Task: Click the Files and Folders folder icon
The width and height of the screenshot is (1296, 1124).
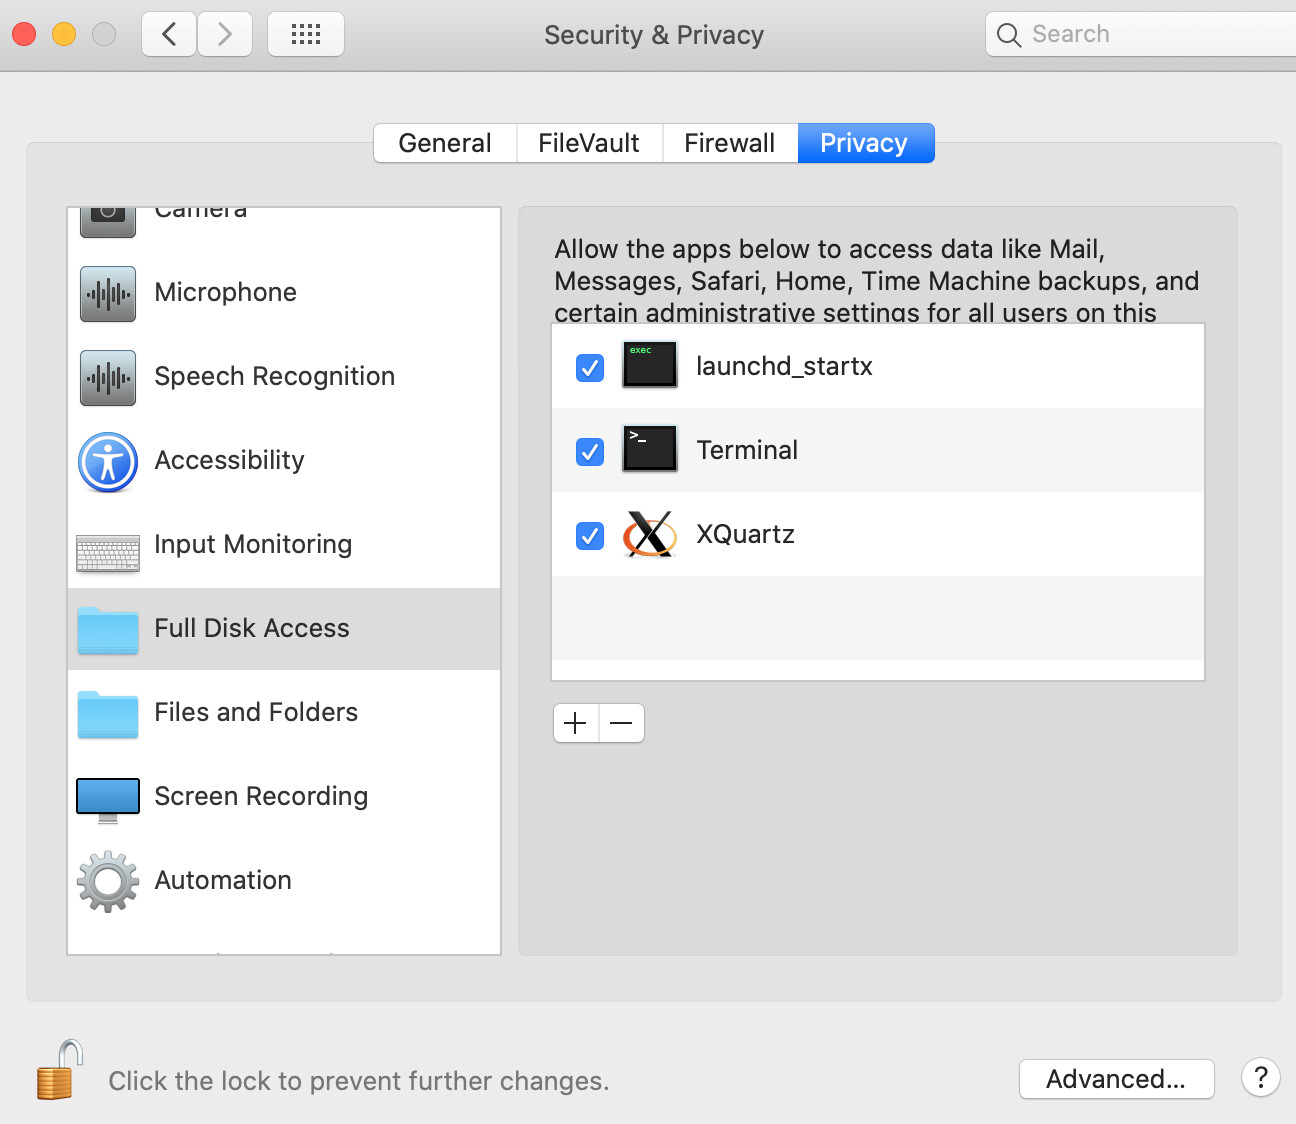Action: tap(108, 714)
